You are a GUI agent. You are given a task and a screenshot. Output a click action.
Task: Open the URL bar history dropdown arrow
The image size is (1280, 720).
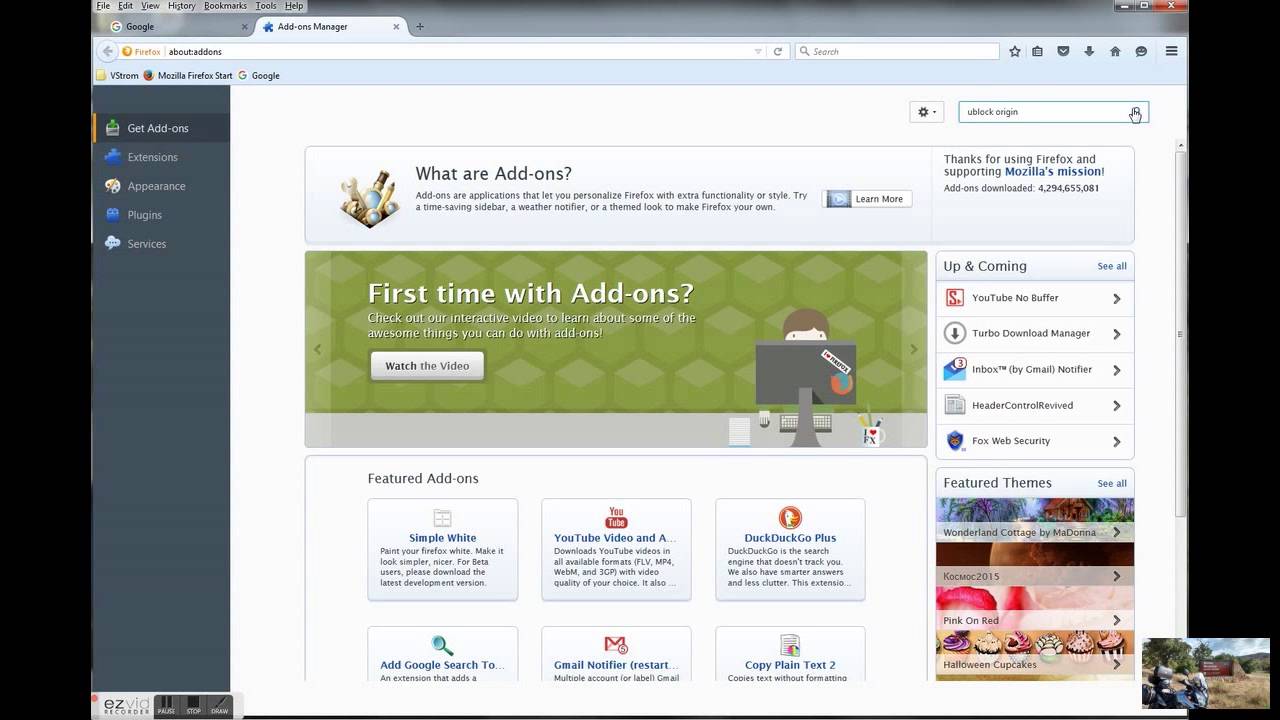[x=758, y=51]
